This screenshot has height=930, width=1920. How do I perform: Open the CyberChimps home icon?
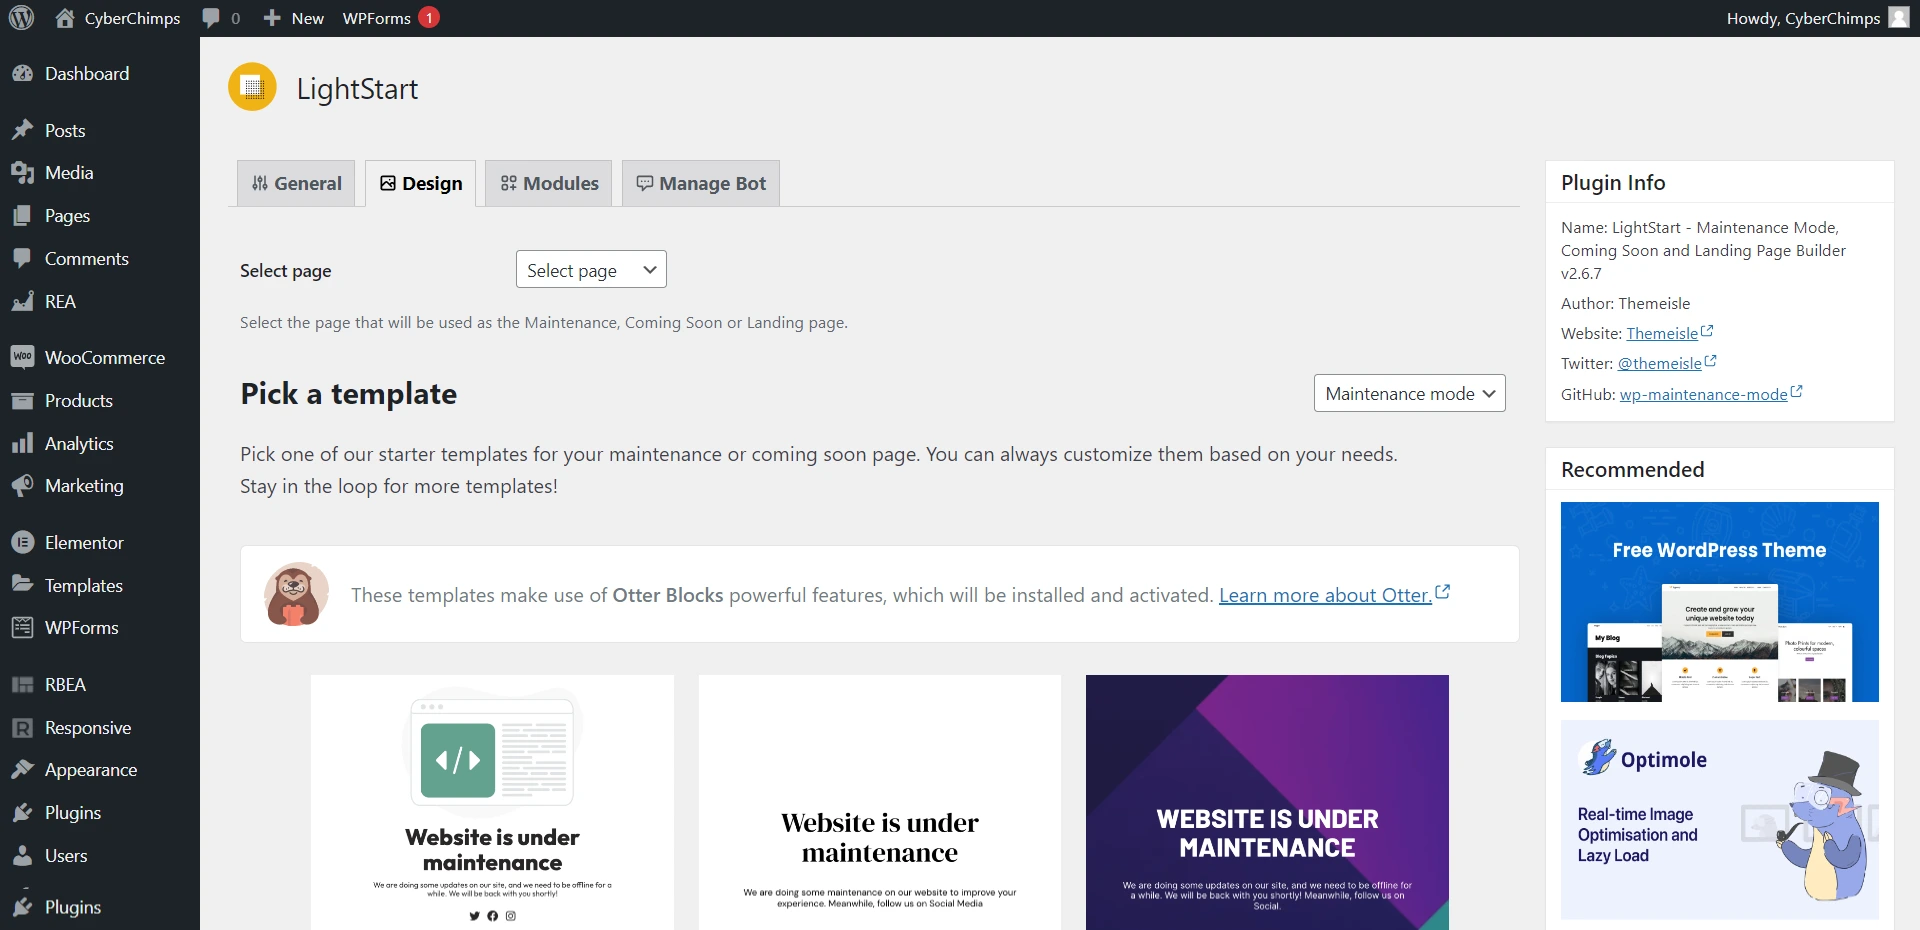65,18
